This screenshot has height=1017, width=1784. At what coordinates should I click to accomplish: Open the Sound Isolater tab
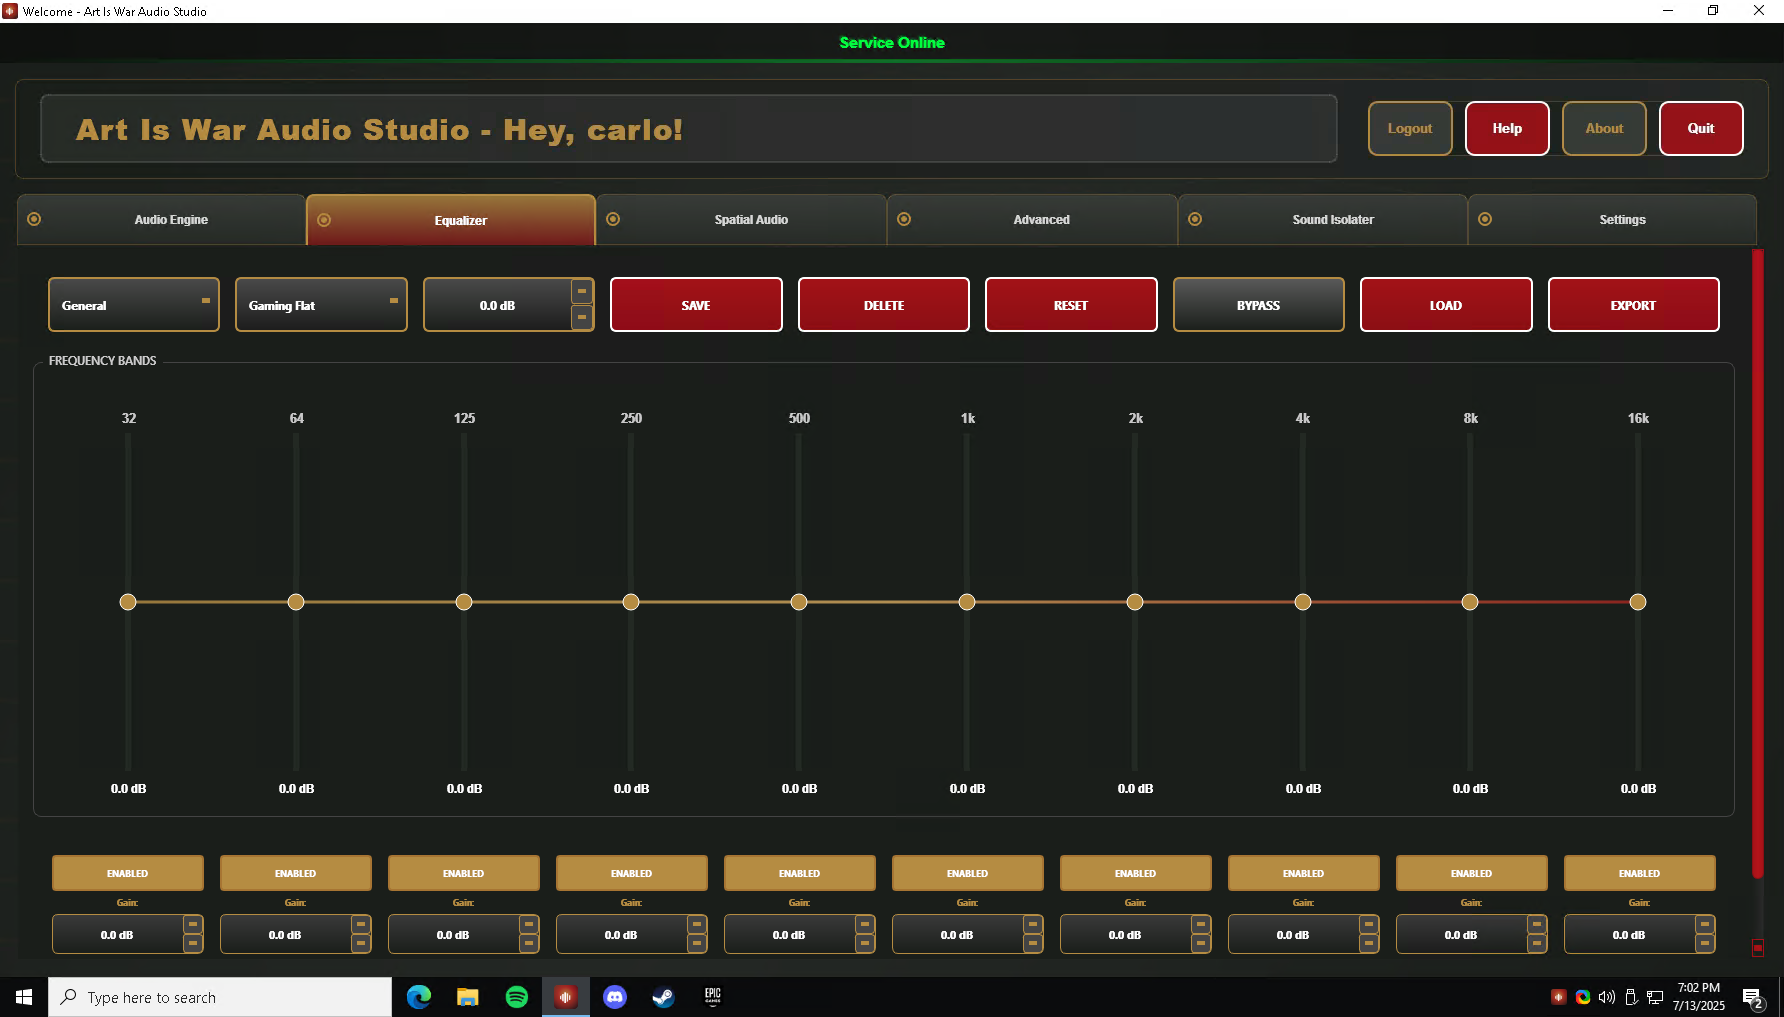[1323, 220]
